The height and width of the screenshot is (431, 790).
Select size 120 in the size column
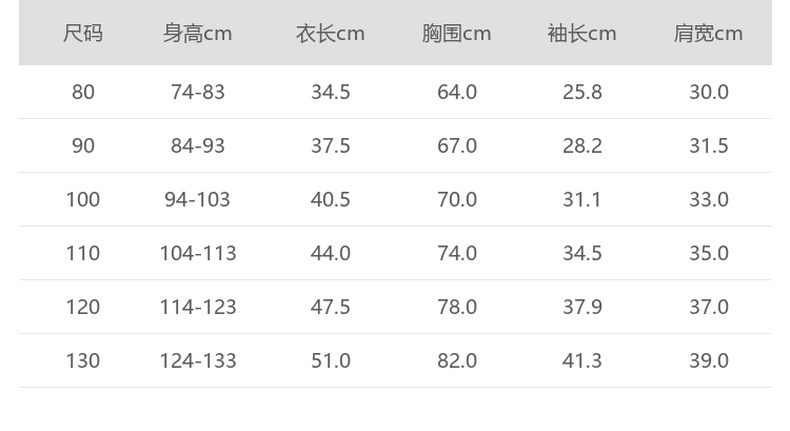point(83,307)
